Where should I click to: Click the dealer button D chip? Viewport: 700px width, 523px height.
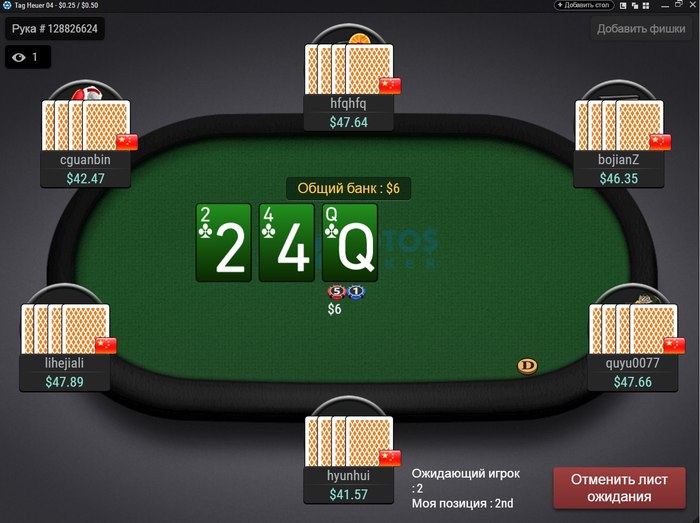[x=527, y=366]
